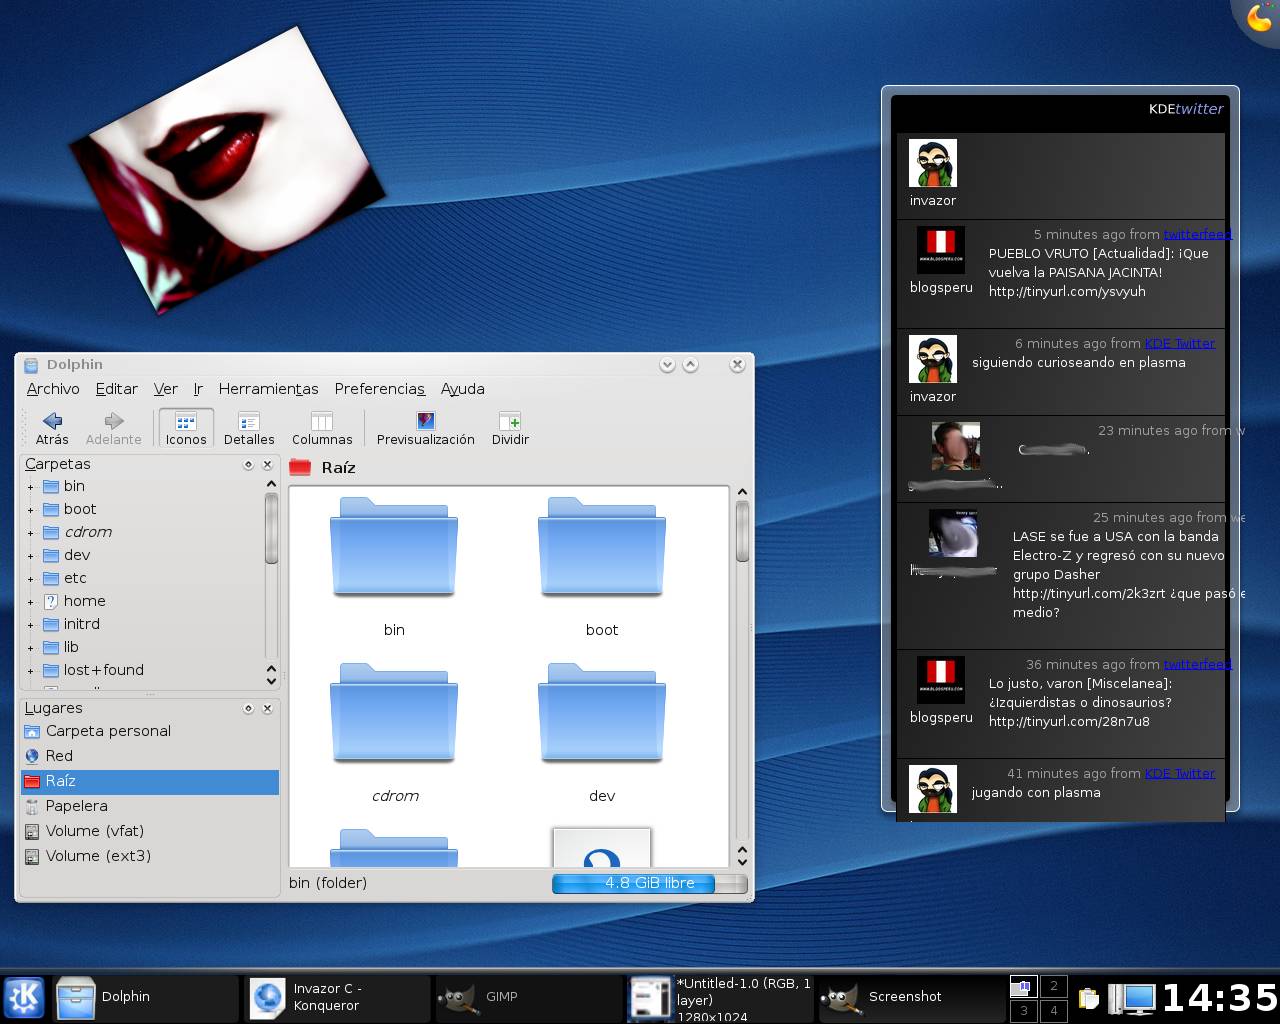Expand the boot tree node
The image size is (1280, 1024).
point(30,510)
